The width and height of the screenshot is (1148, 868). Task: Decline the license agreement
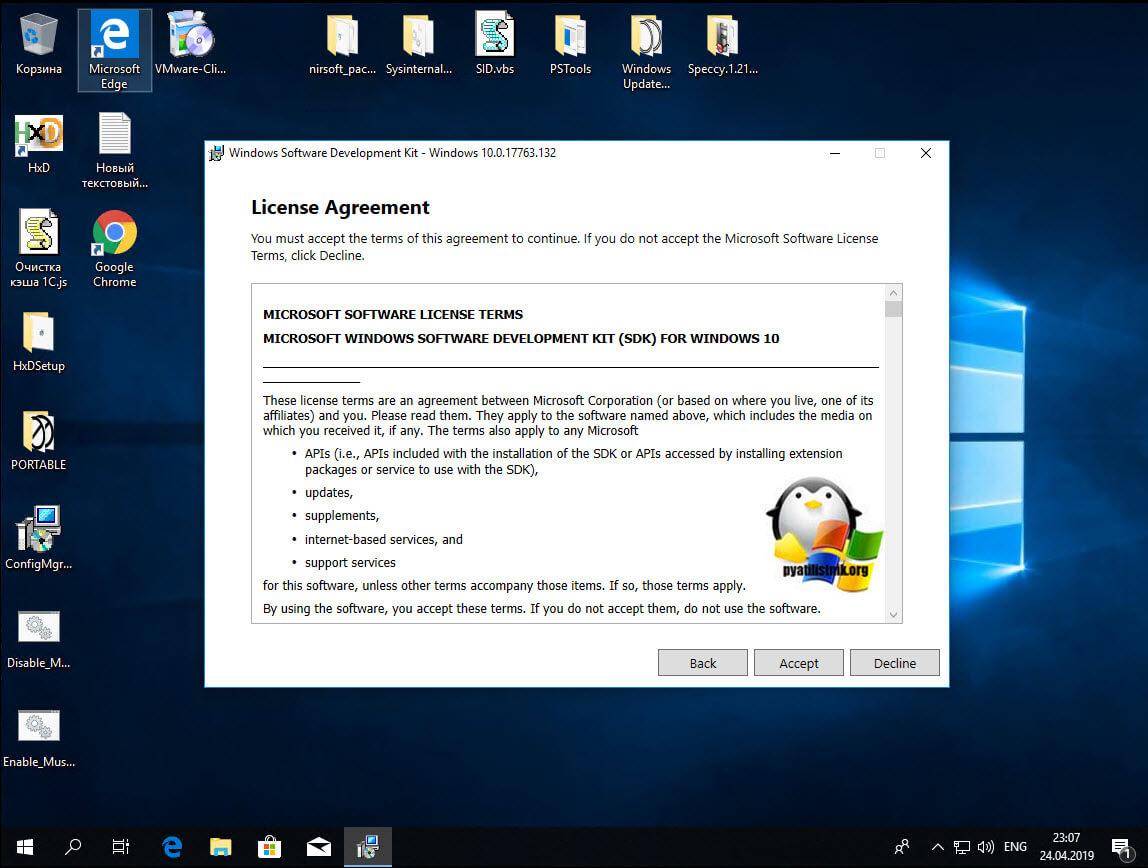point(895,663)
